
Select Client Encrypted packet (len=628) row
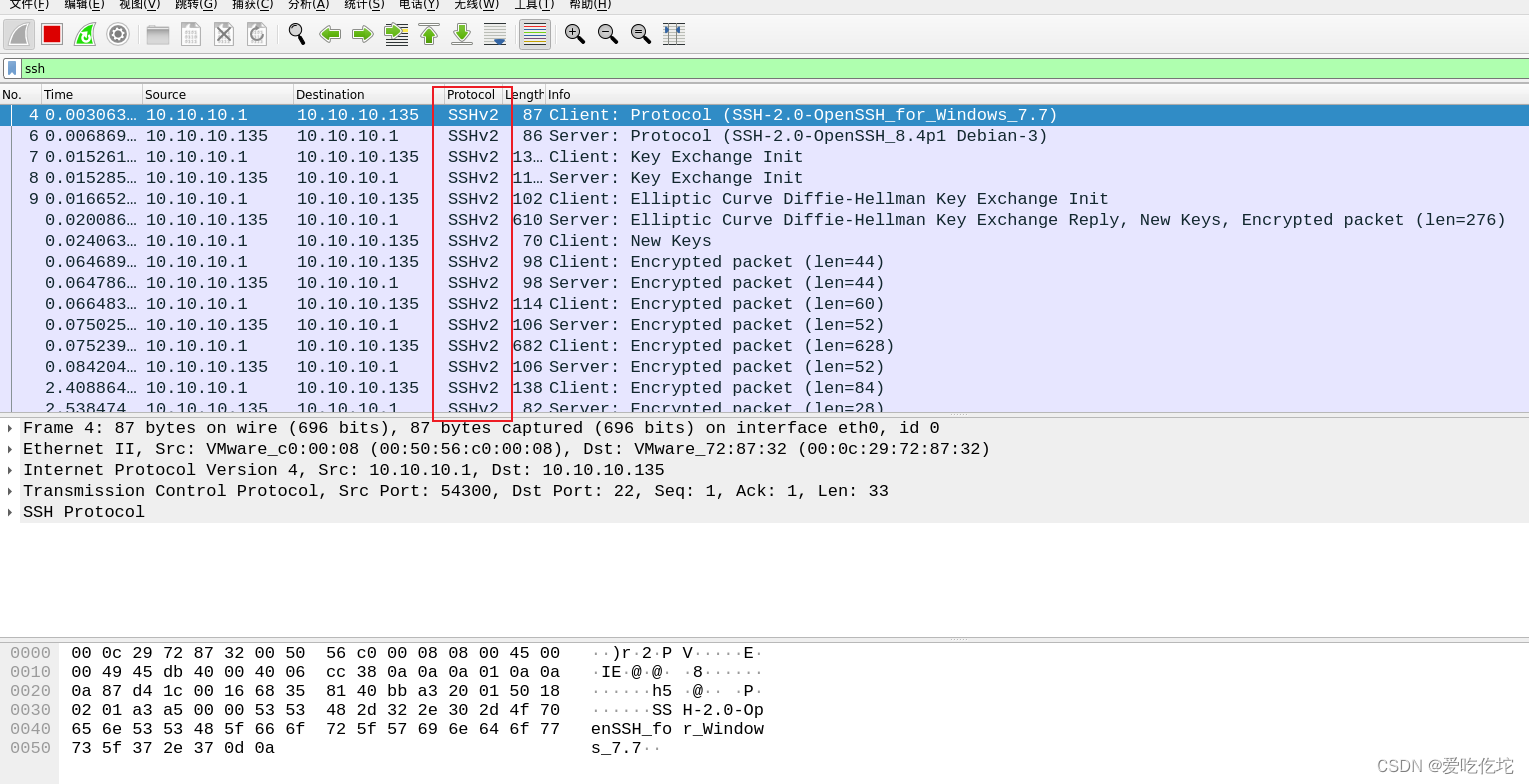click(x=764, y=346)
